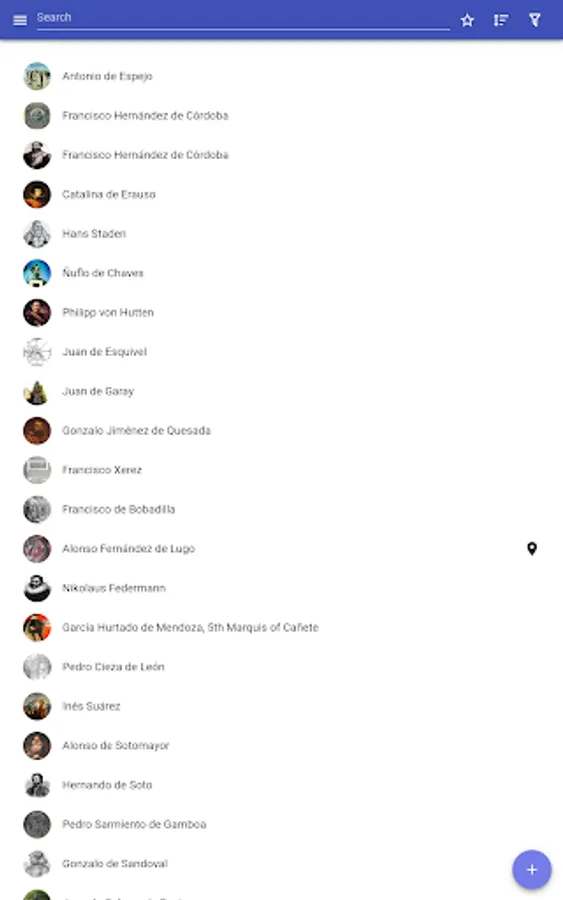Select Inés Suárez from the list
The image size is (563, 900).
click(x=281, y=707)
